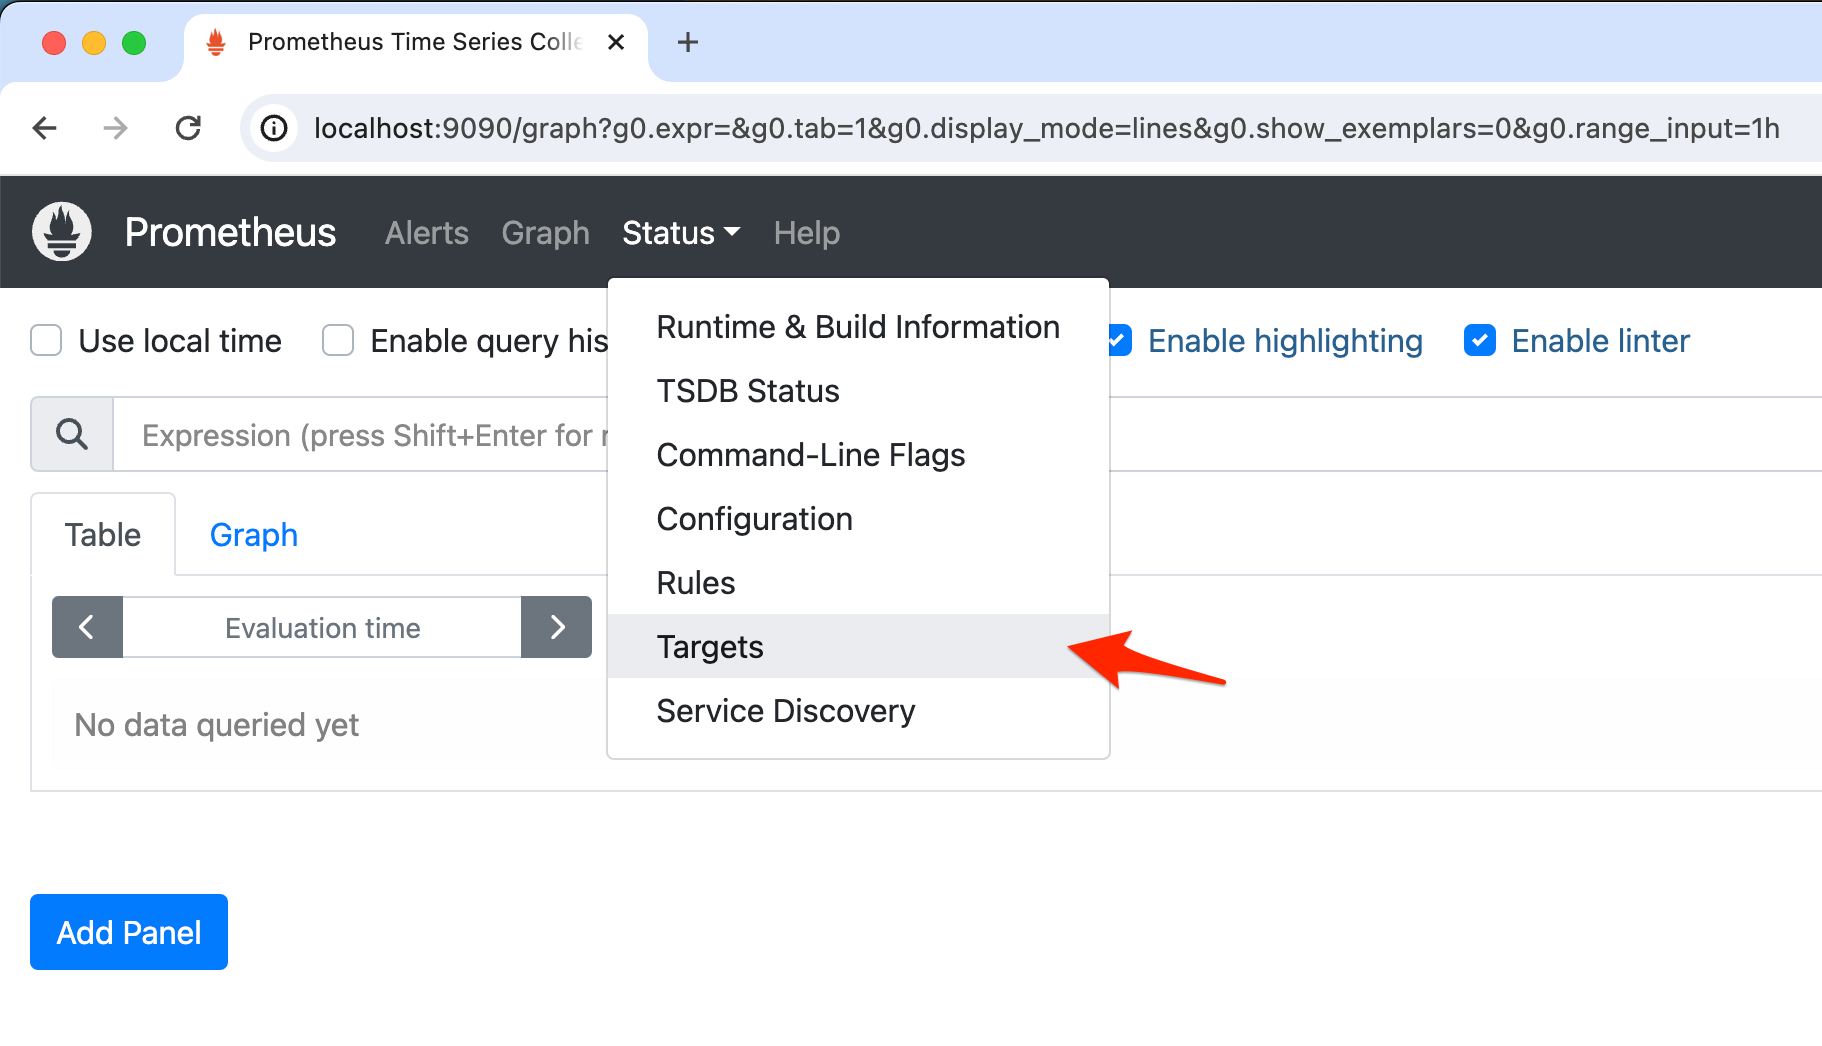The height and width of the screenshot is (1046, 1822).
Task: Click the 'No data queried yet' message
Action: [x=217, y=725]
